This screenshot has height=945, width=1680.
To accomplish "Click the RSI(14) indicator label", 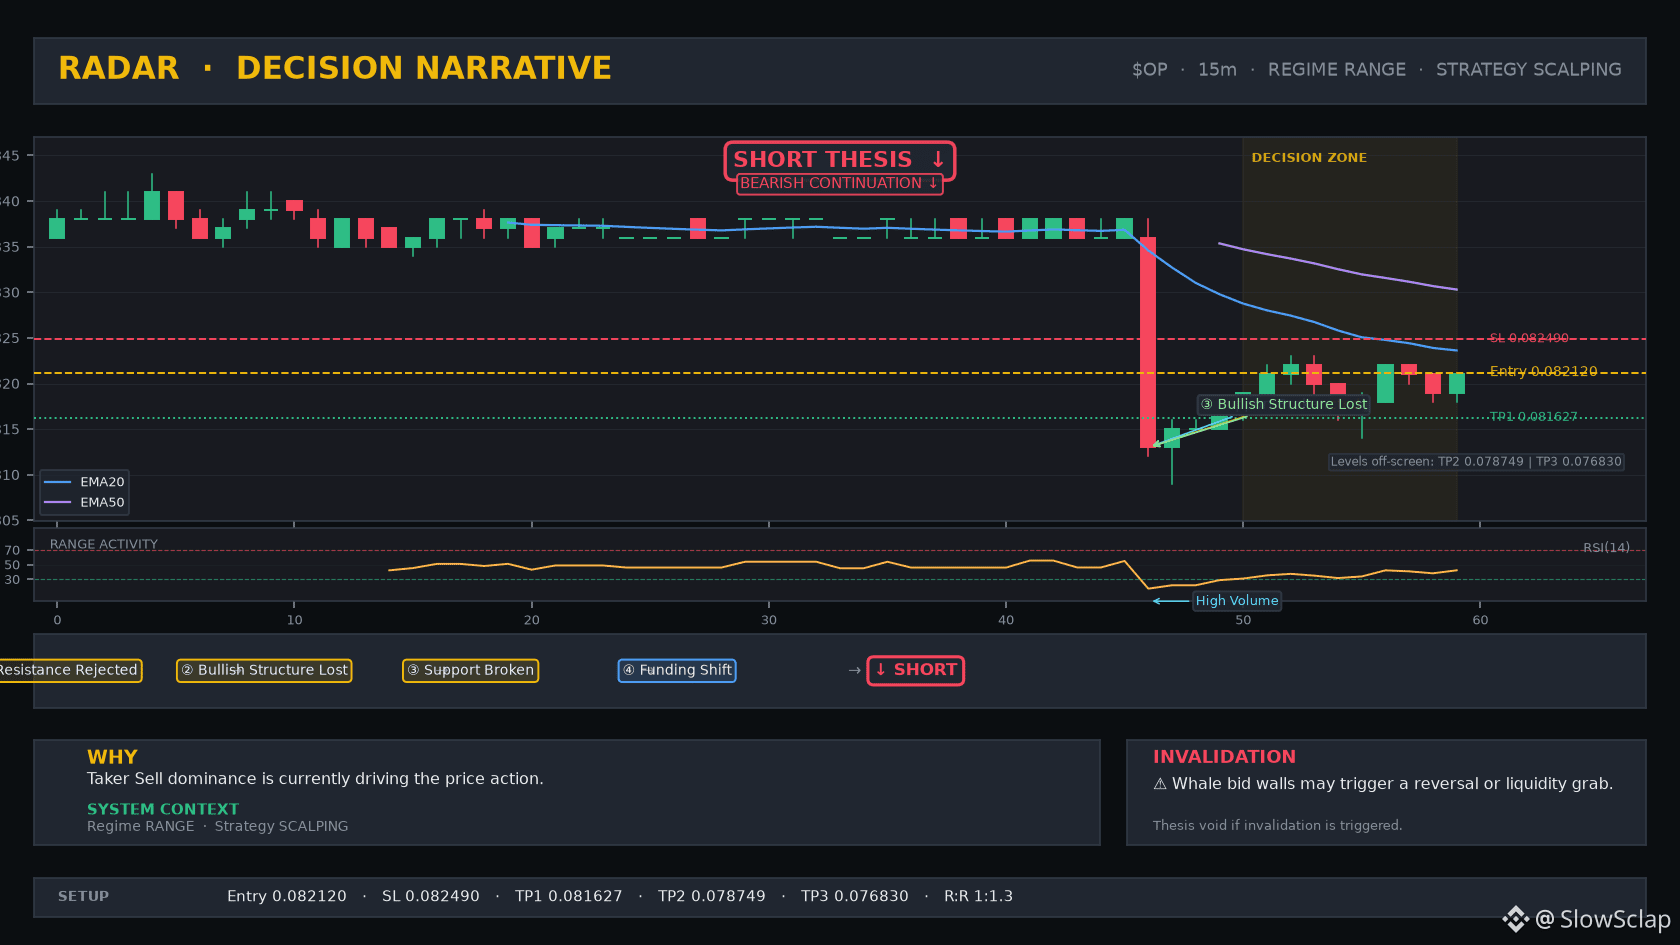I will coord(1606,547).
